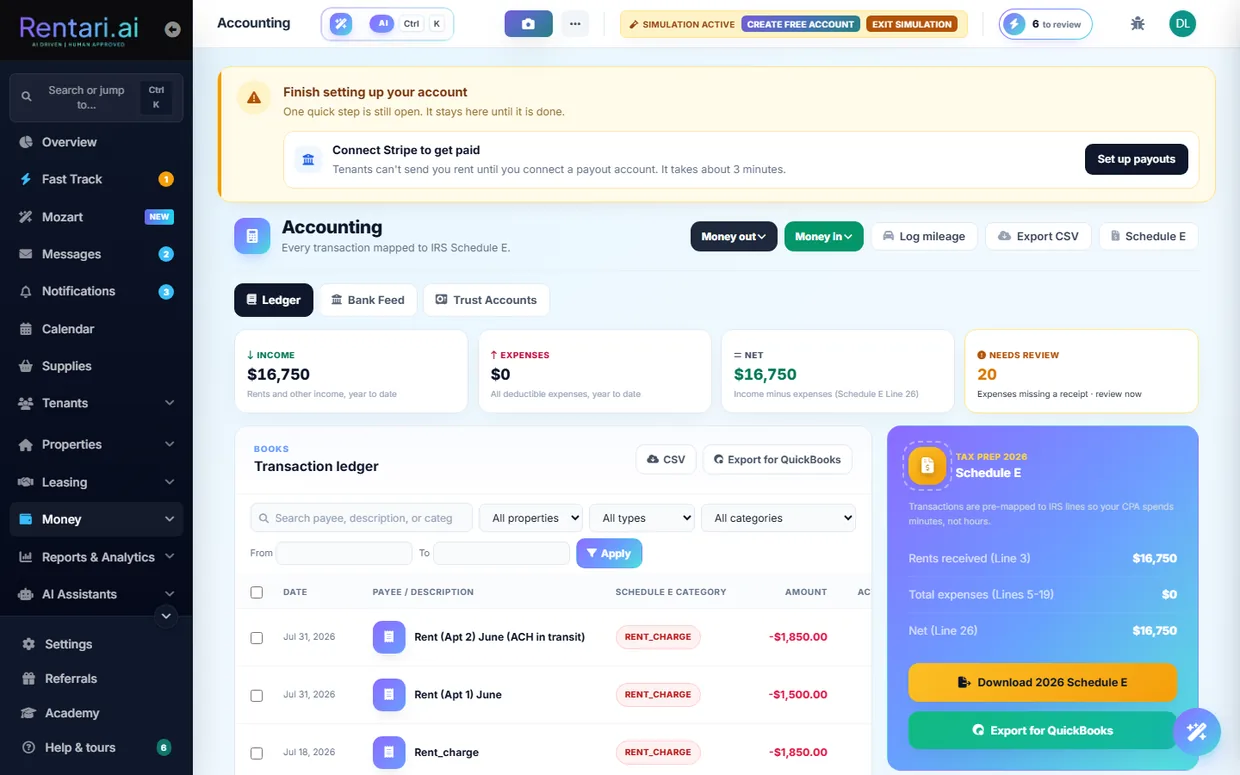Open the Money in dropdown
1240x775 pixels.
click(824, 236)
